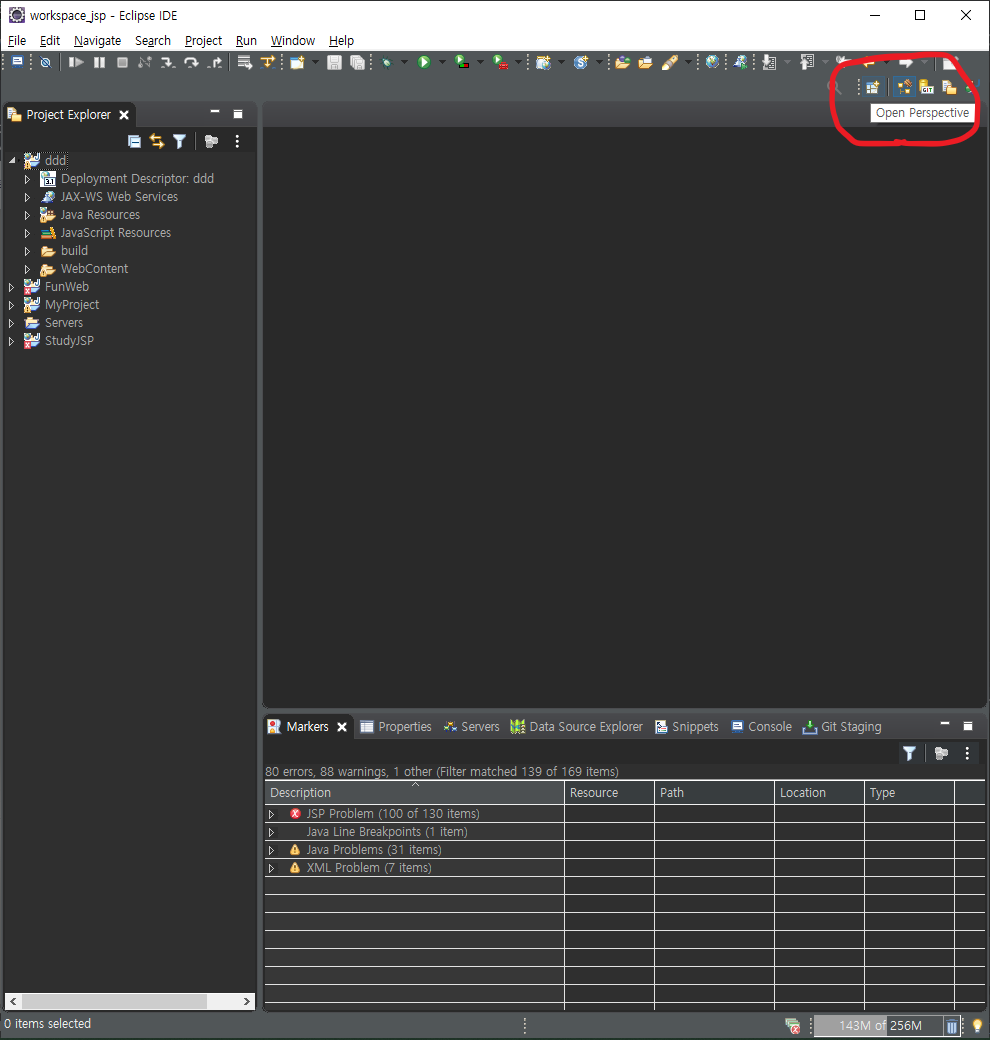
Task: Click scroll right arrow in Project Explorer
Action: click(247, 1001)
